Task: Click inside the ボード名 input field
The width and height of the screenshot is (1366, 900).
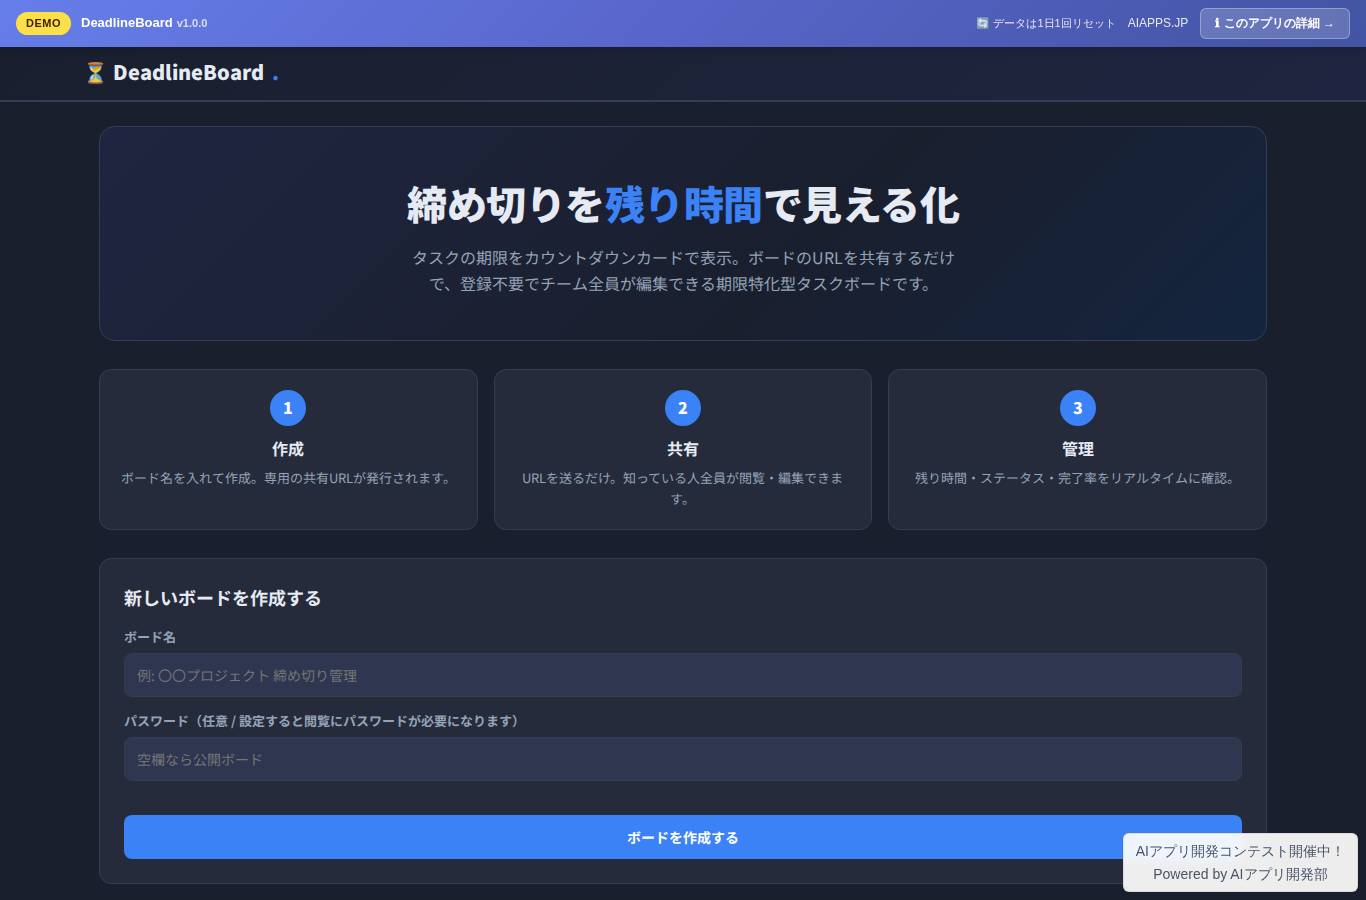Action: point(682,675)
